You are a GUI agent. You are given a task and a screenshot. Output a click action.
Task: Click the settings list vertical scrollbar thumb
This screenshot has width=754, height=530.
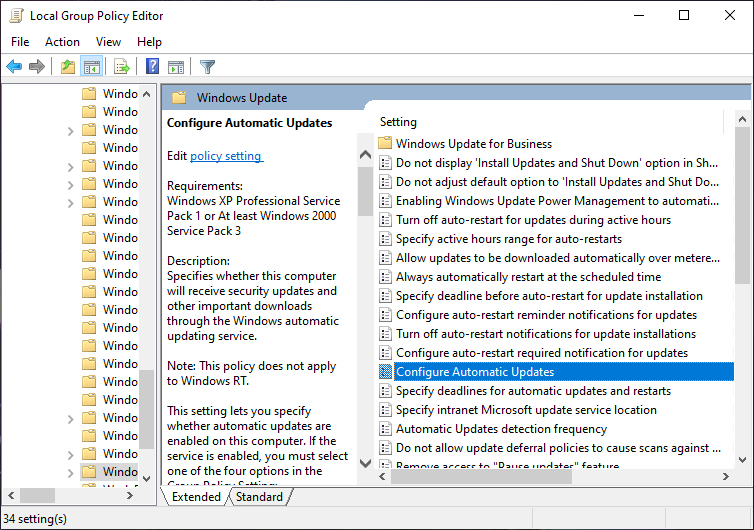pyautogui.click(x=742, y=205)
